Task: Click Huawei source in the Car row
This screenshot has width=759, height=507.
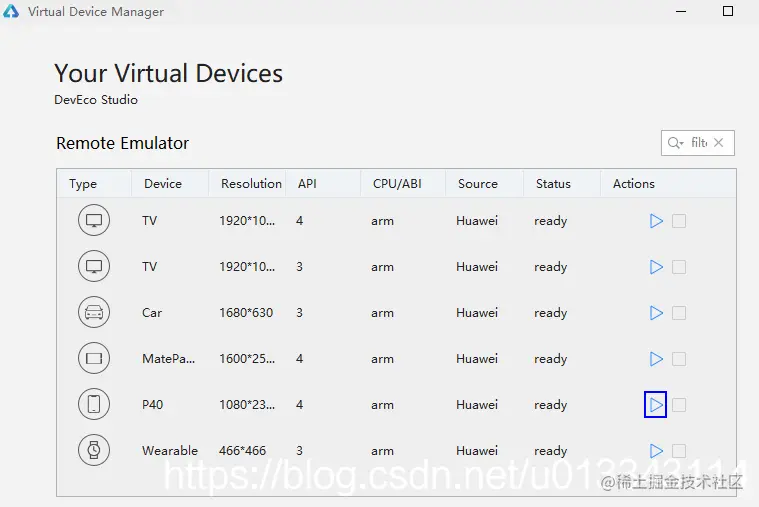Action: click(x=477, y=313)
